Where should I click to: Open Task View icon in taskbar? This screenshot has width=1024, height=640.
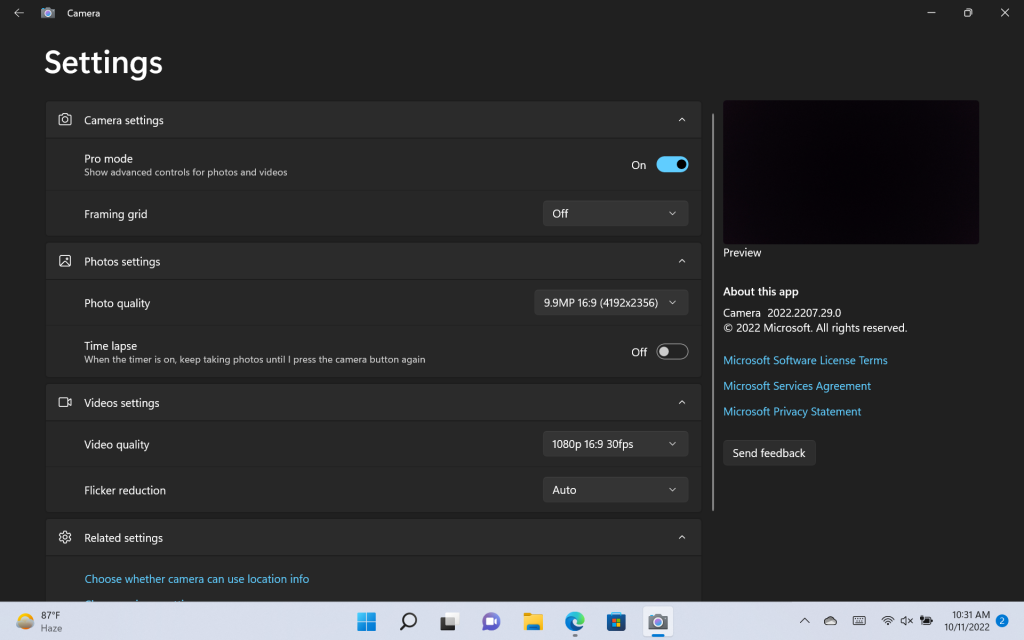pyautogui.click(x=449, y=621)
